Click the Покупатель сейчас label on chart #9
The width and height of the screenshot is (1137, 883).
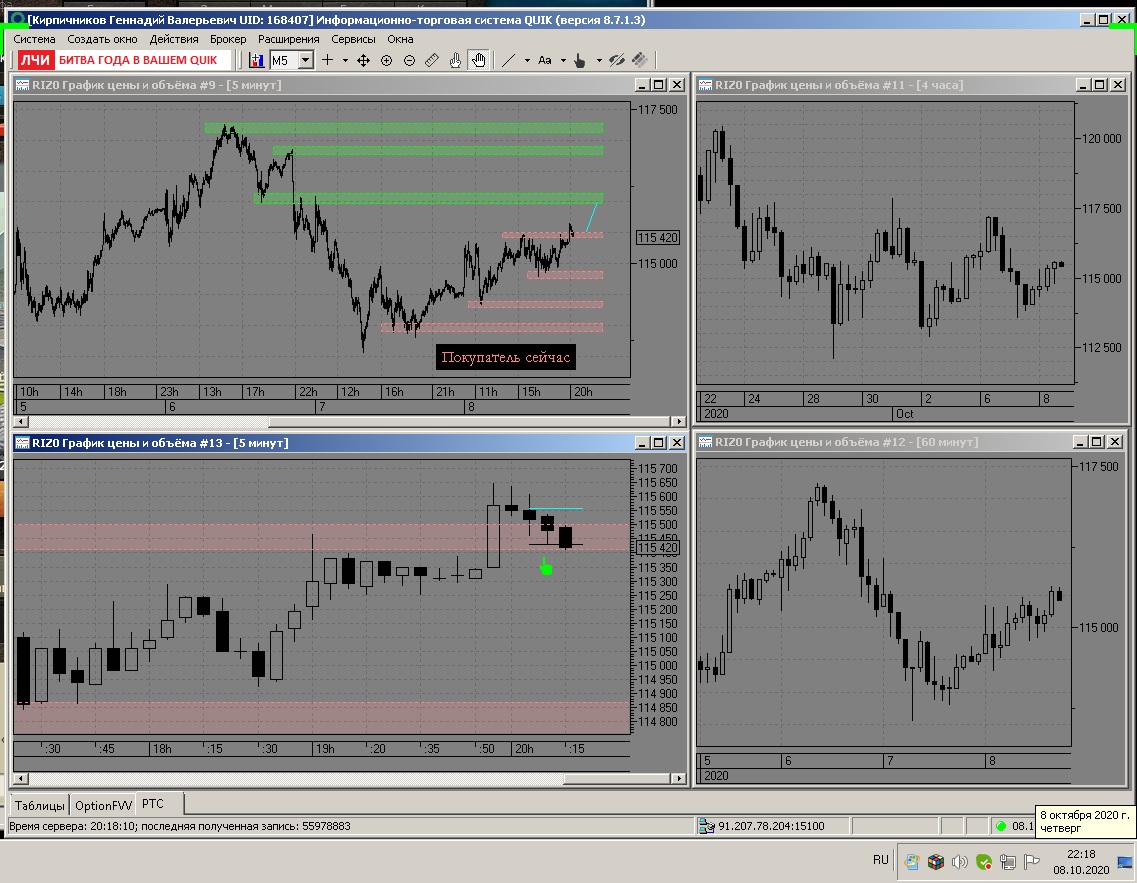505,357
